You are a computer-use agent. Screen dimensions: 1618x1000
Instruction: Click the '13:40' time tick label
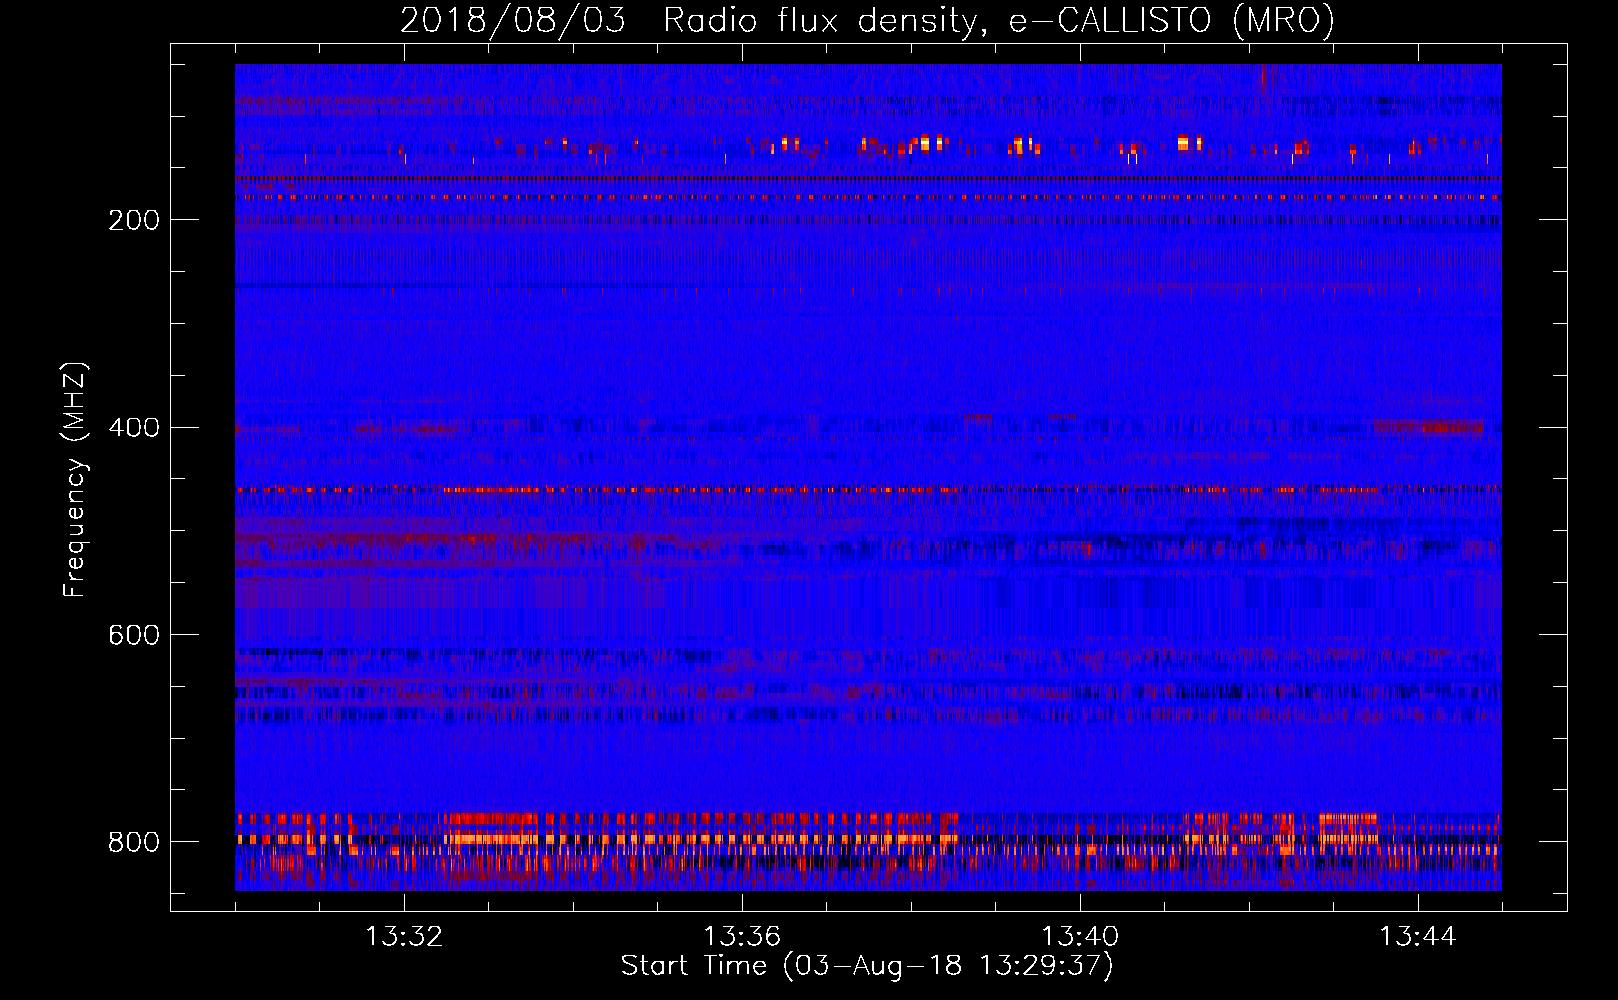click(x=1080, y=937)
